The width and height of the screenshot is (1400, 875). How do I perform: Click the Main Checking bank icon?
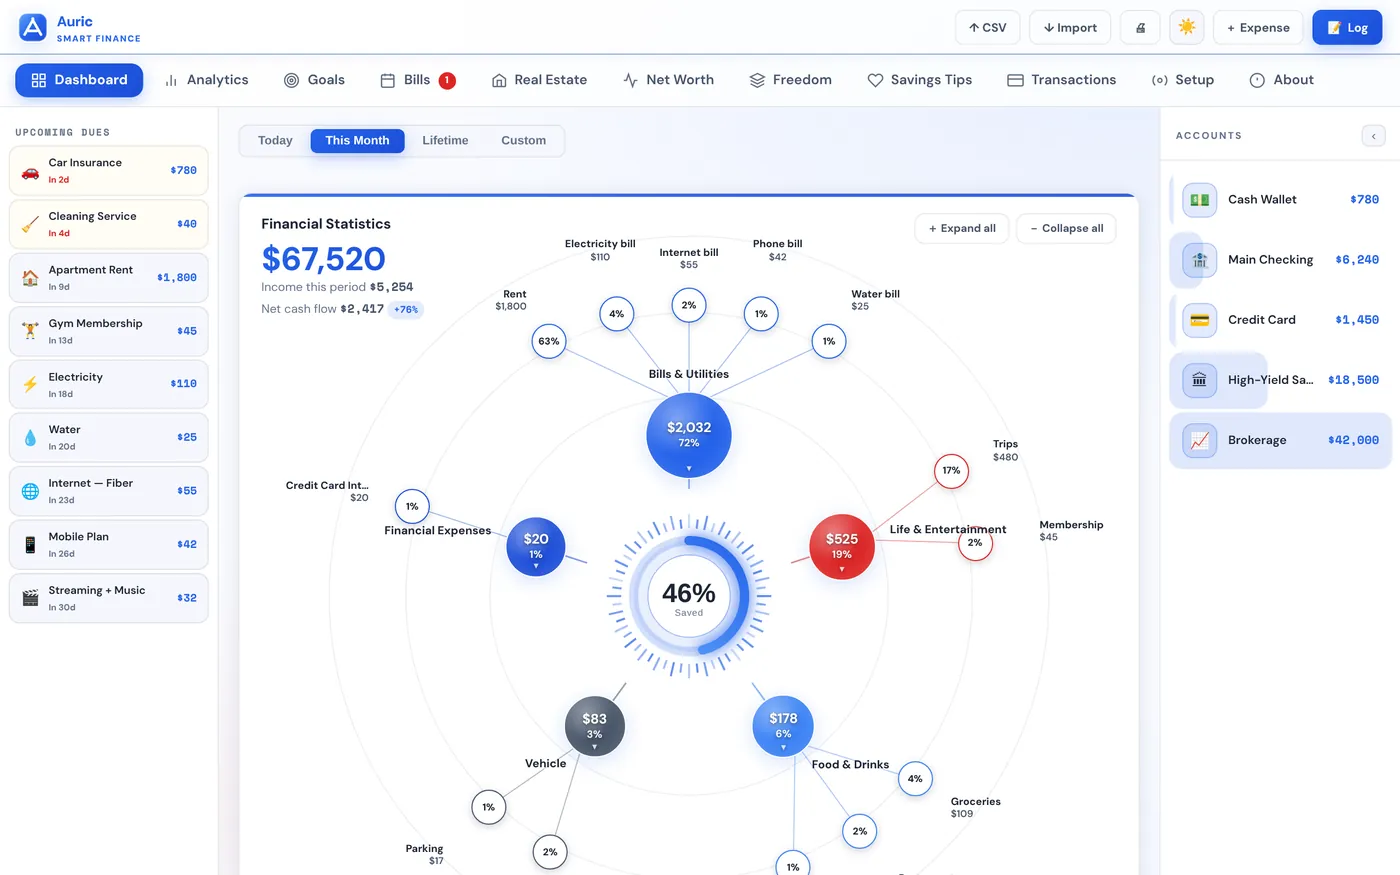click(1200, 260)
